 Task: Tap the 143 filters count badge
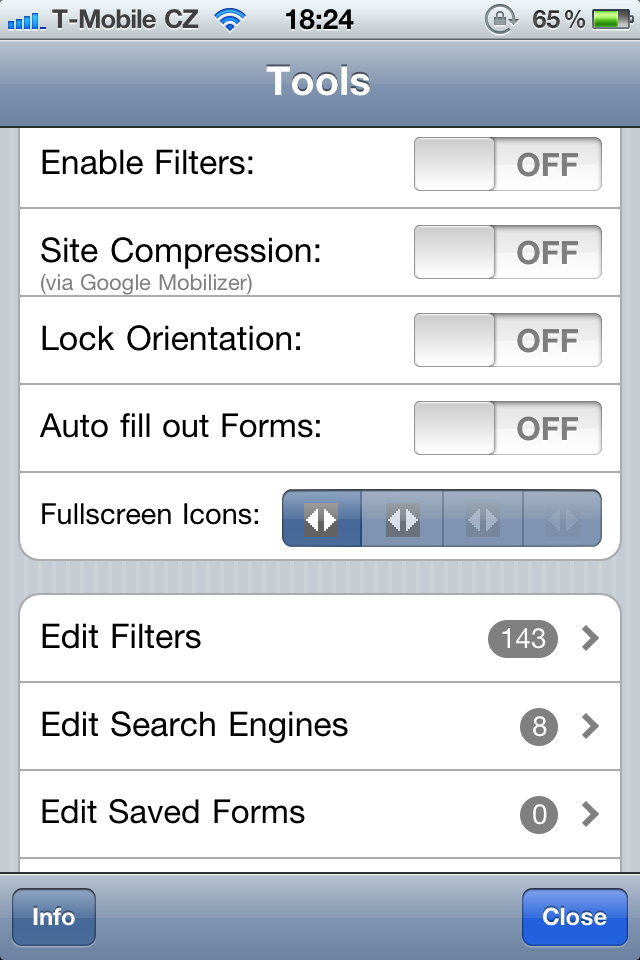pos(523,638)
